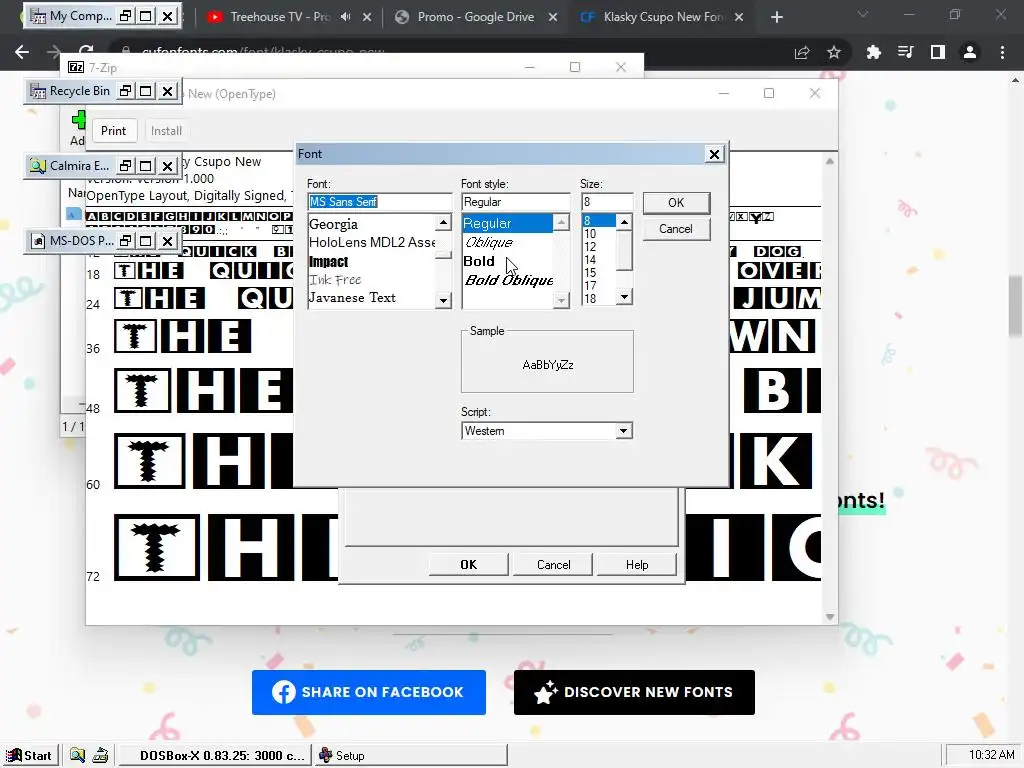The image size is (1024, 768).
Task: Mute the Treehouse TV tab audio icon
Action: (345, 17)
